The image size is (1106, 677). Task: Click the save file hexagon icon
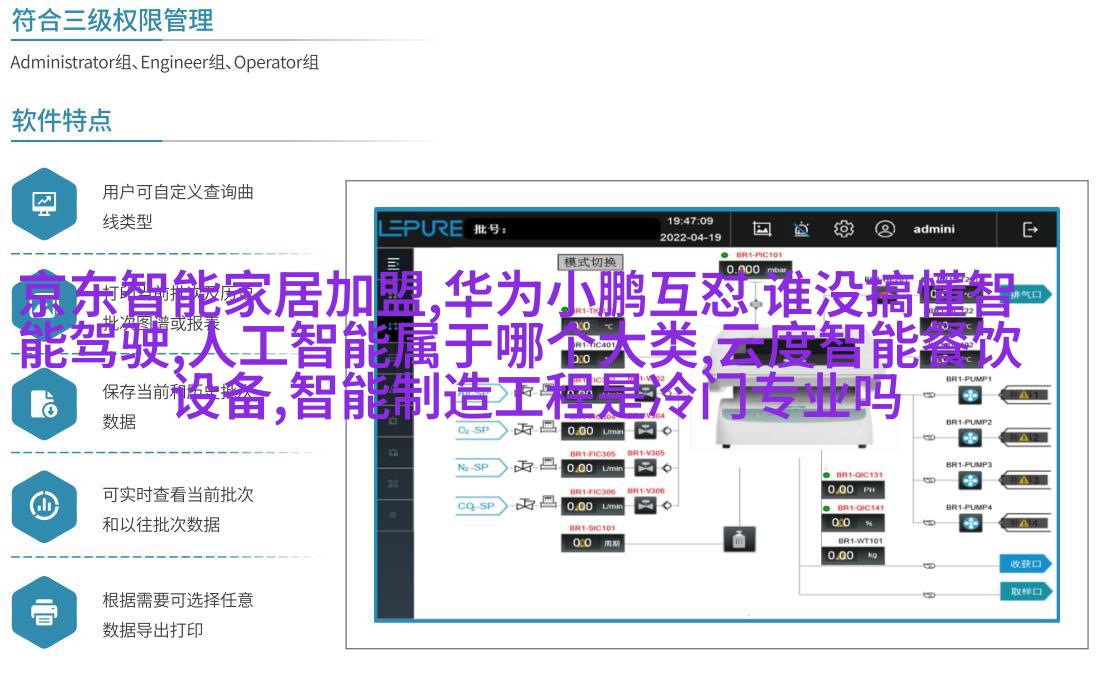coord(44,404)
